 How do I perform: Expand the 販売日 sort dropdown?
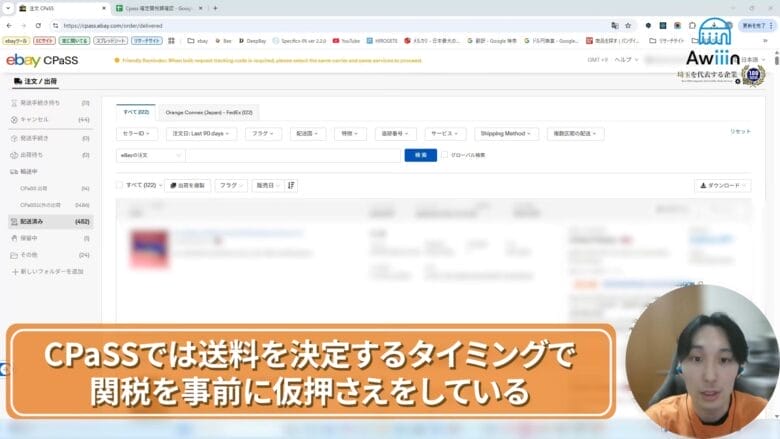coord(267,185)
